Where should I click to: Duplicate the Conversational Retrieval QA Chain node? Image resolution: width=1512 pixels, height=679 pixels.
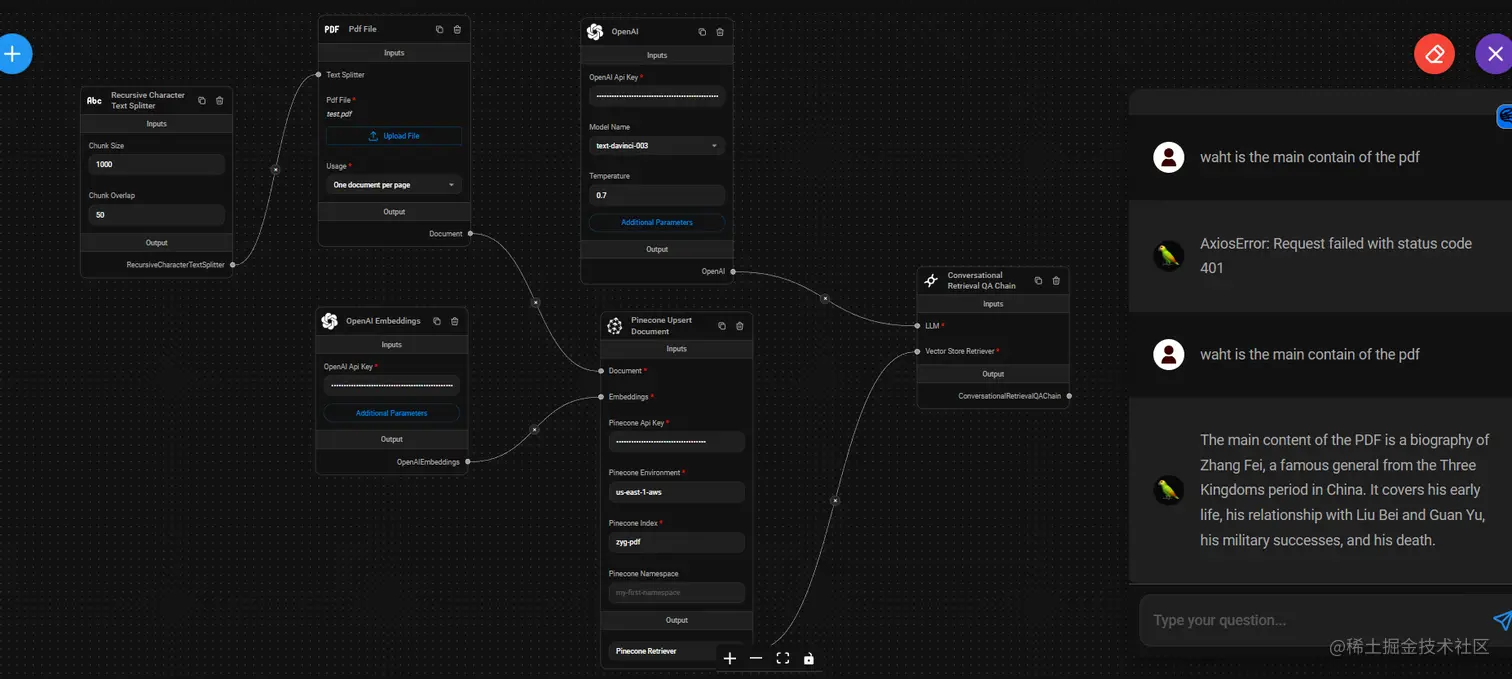click(1038, 281)
